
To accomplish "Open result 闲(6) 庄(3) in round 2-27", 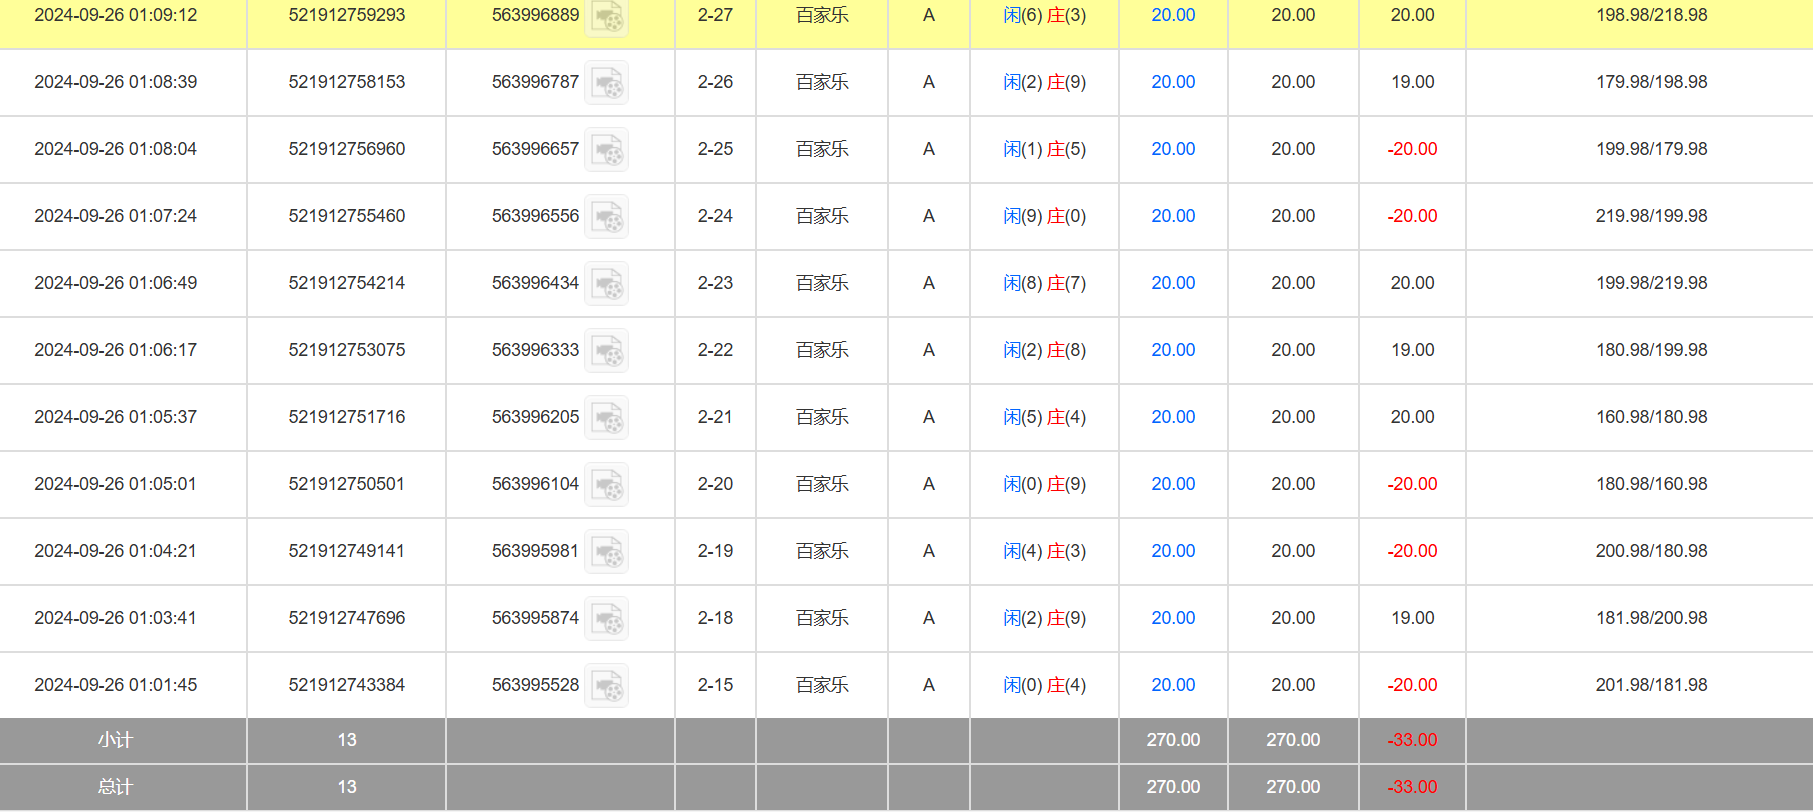I will (x=1044, y=16).
